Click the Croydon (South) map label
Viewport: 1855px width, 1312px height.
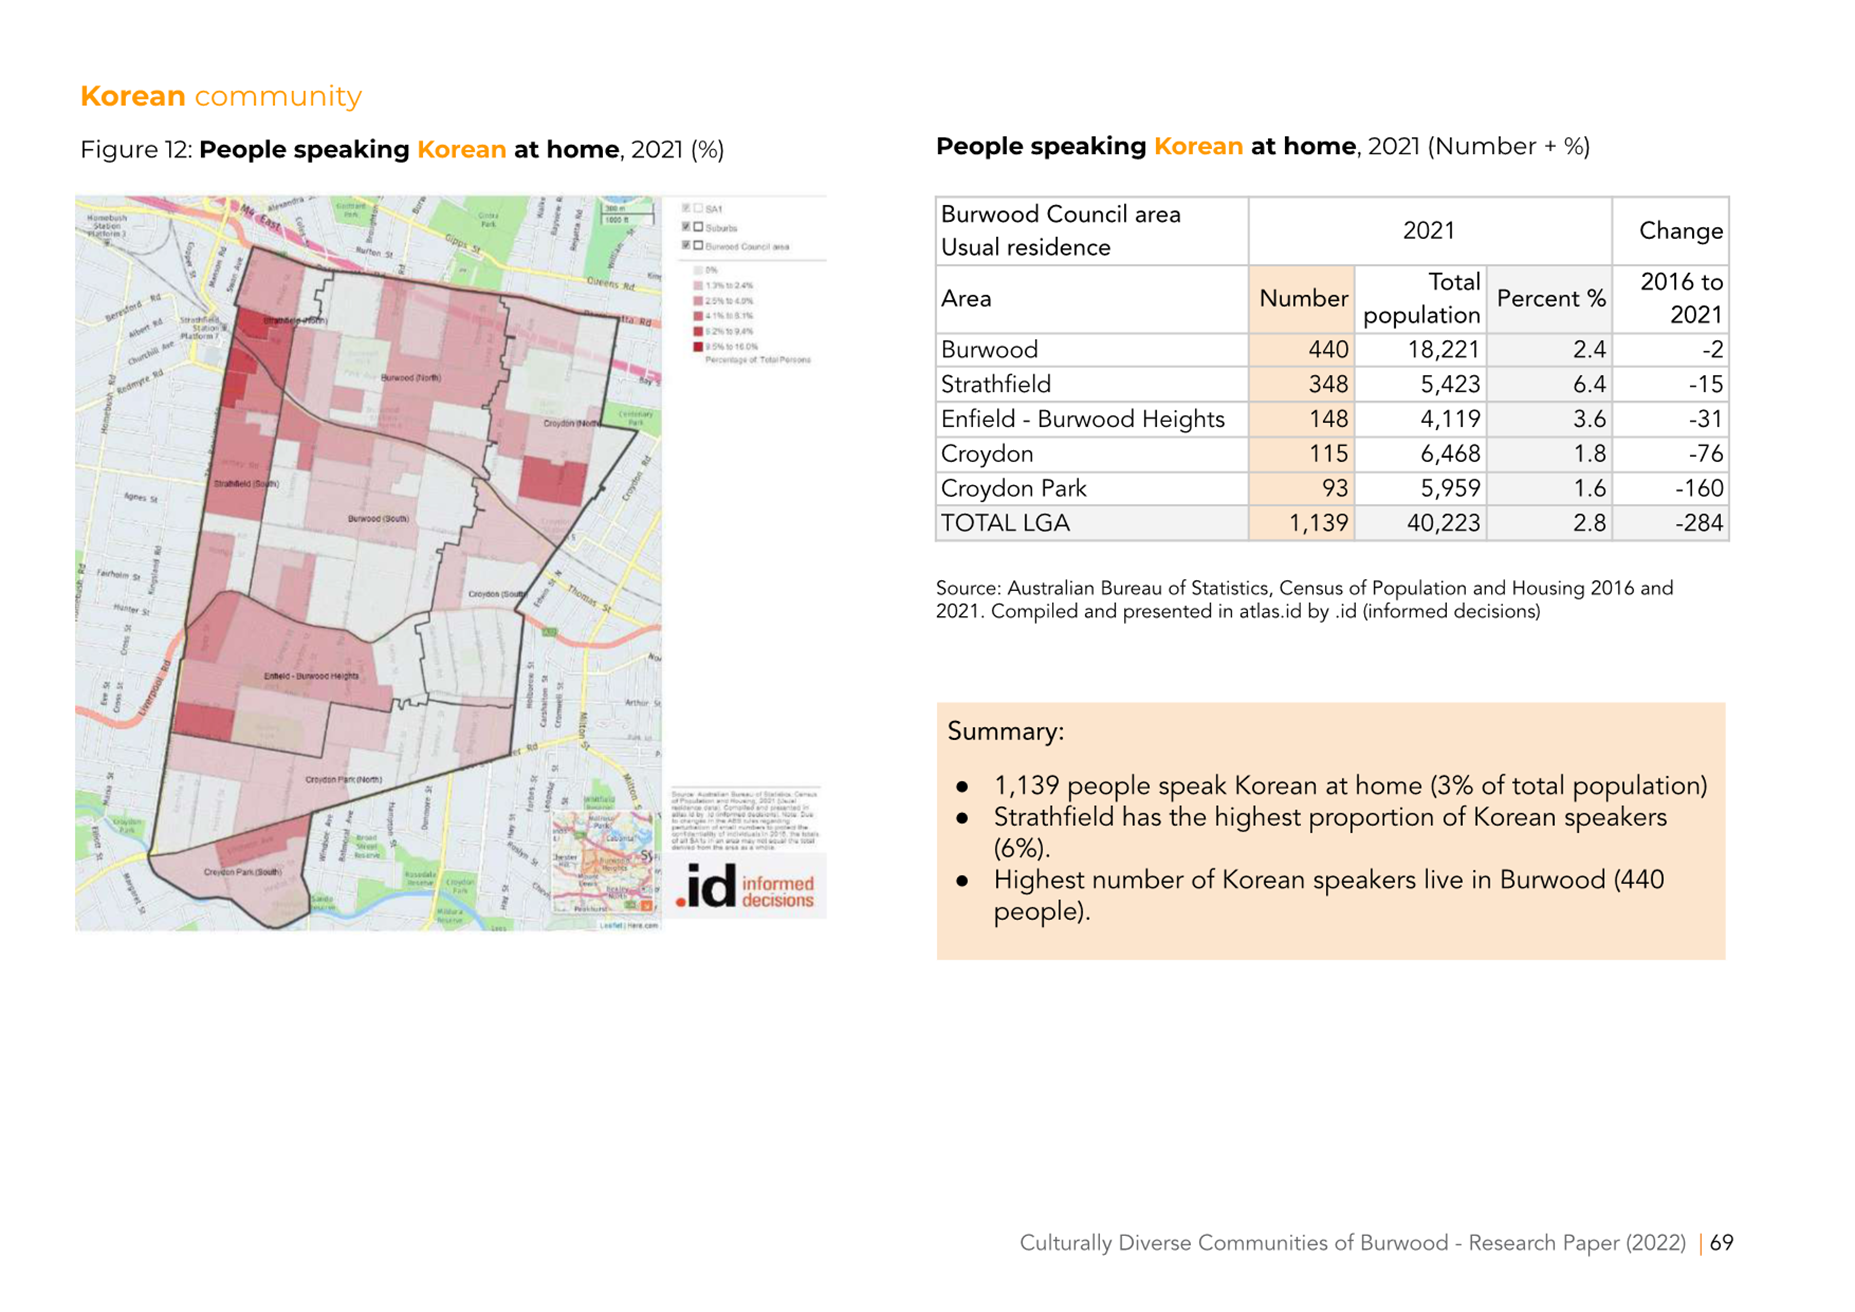497,594
